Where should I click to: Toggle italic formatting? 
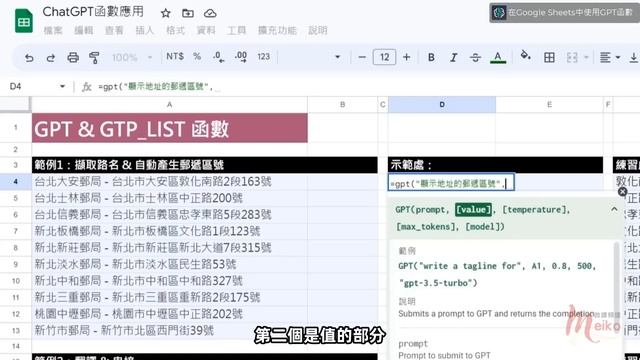[453, 58]
